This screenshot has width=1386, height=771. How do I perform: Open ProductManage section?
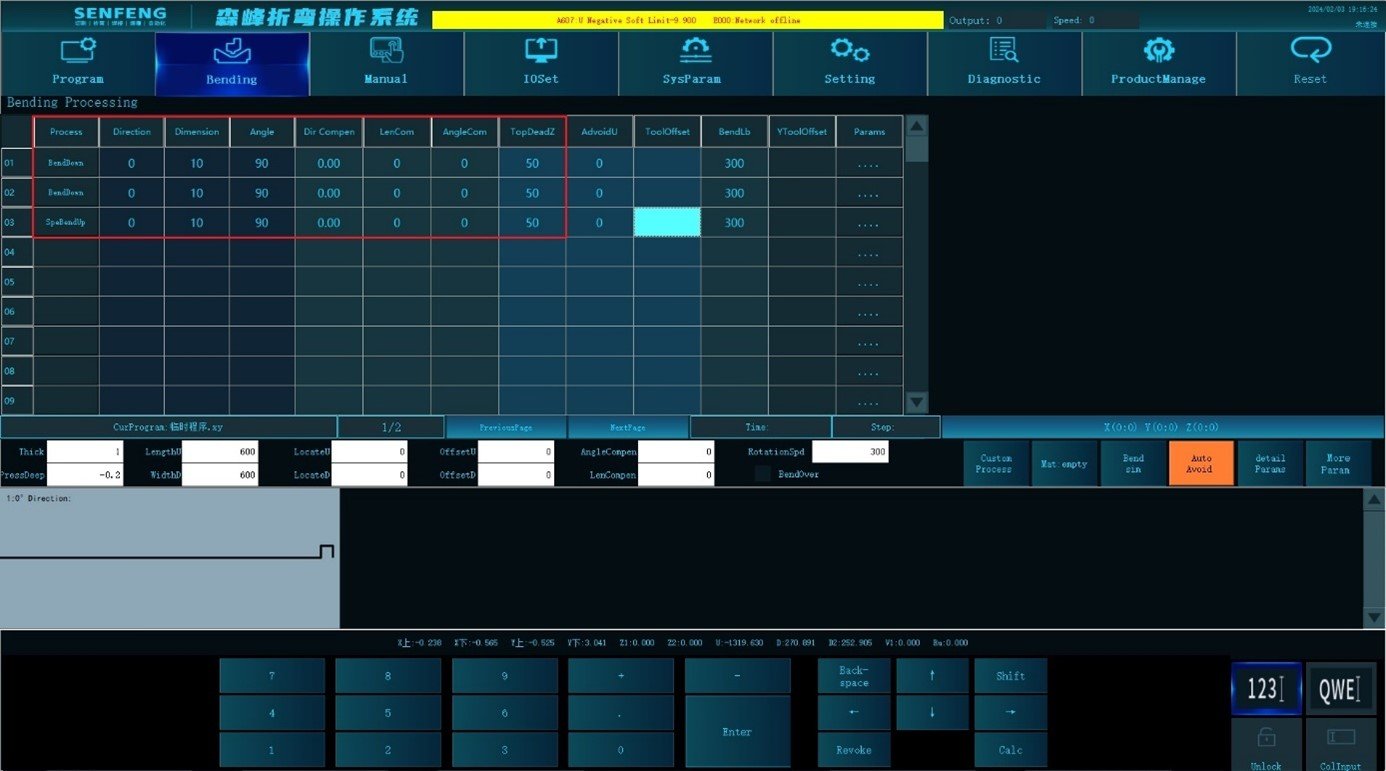1158,63
